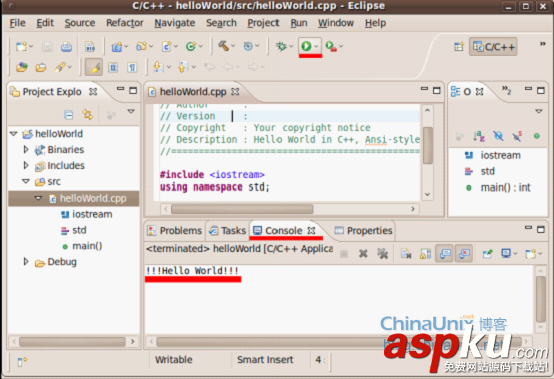554x379 pixels.
Task: Click the Next Annotation arrow icon
Action: tap(158, 67)
